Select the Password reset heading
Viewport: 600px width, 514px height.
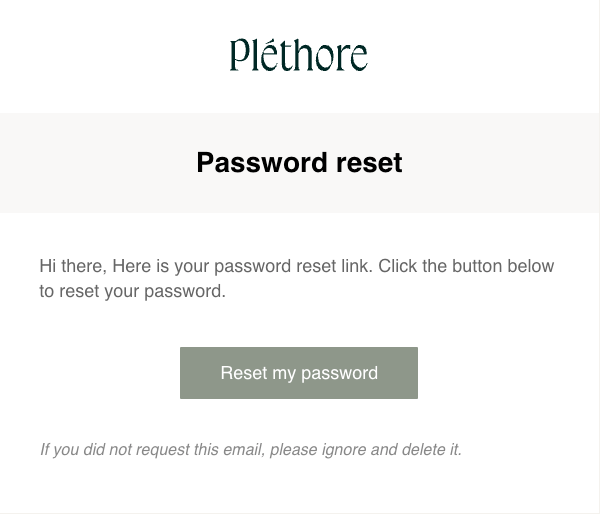pos(299,163)
